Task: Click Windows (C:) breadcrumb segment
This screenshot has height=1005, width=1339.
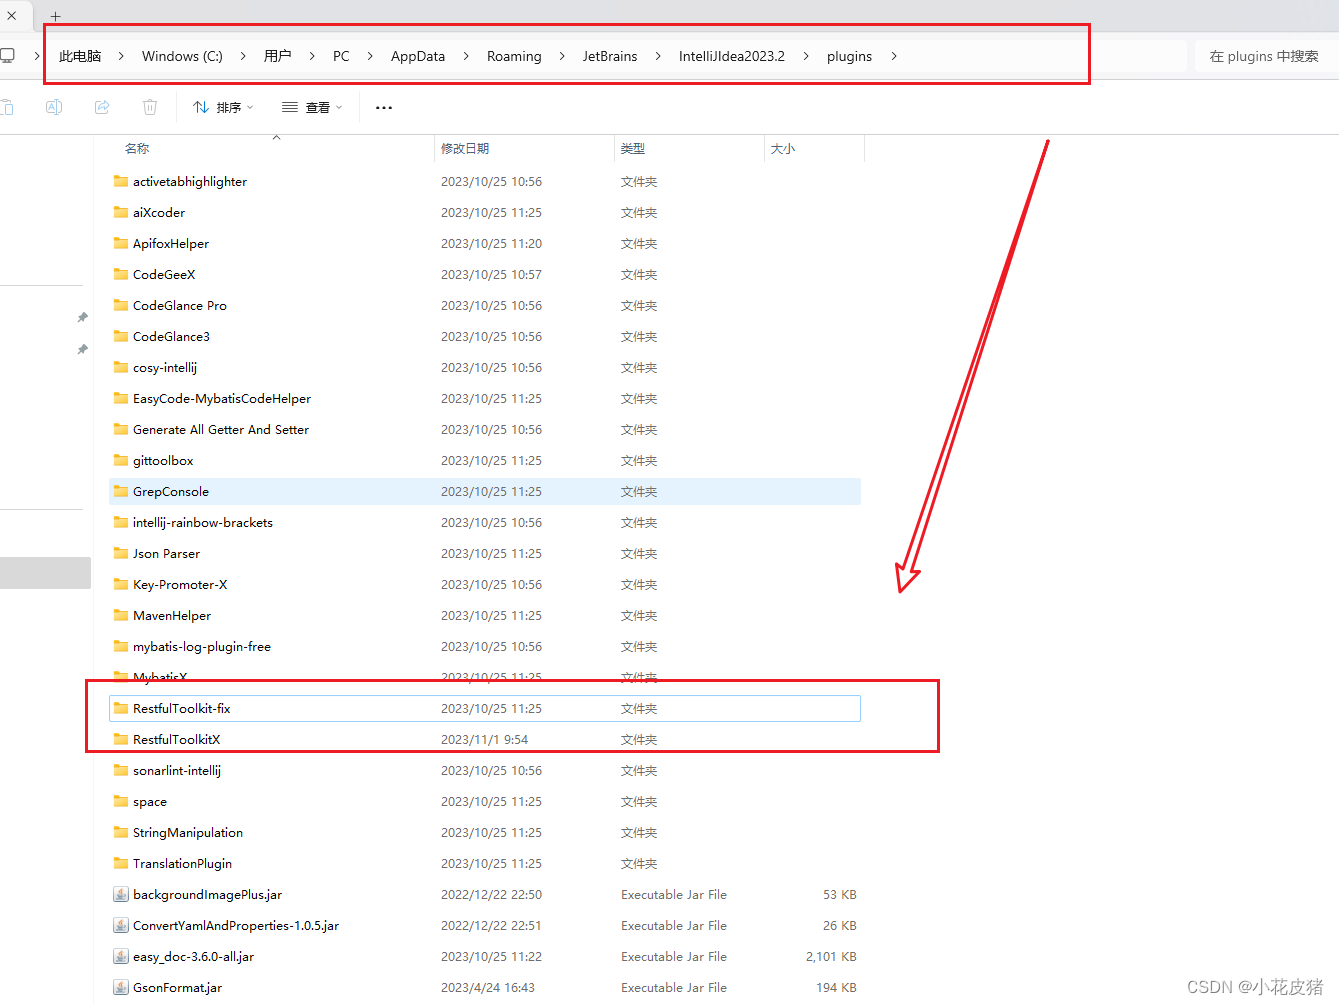Action: pyautogui.click(x=182, y=56)
